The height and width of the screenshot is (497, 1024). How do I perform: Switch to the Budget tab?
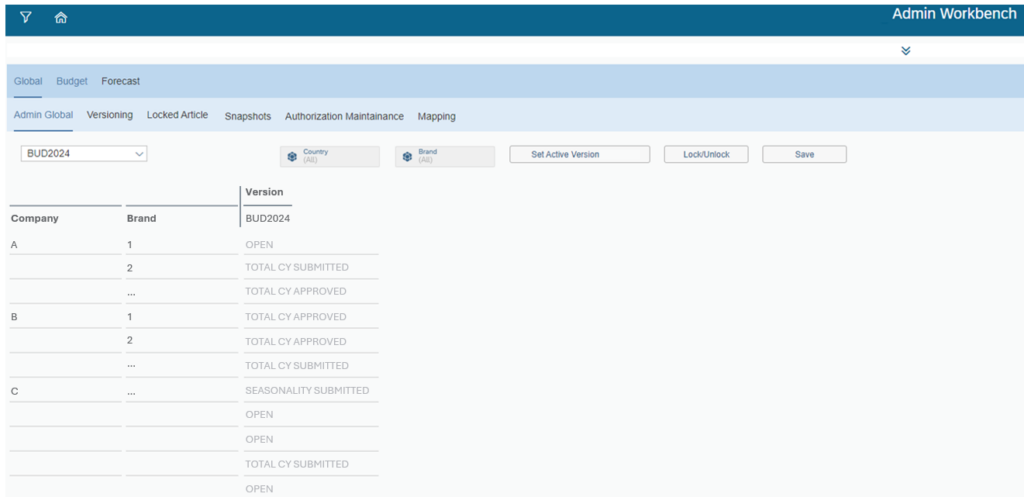pos(72,81)
